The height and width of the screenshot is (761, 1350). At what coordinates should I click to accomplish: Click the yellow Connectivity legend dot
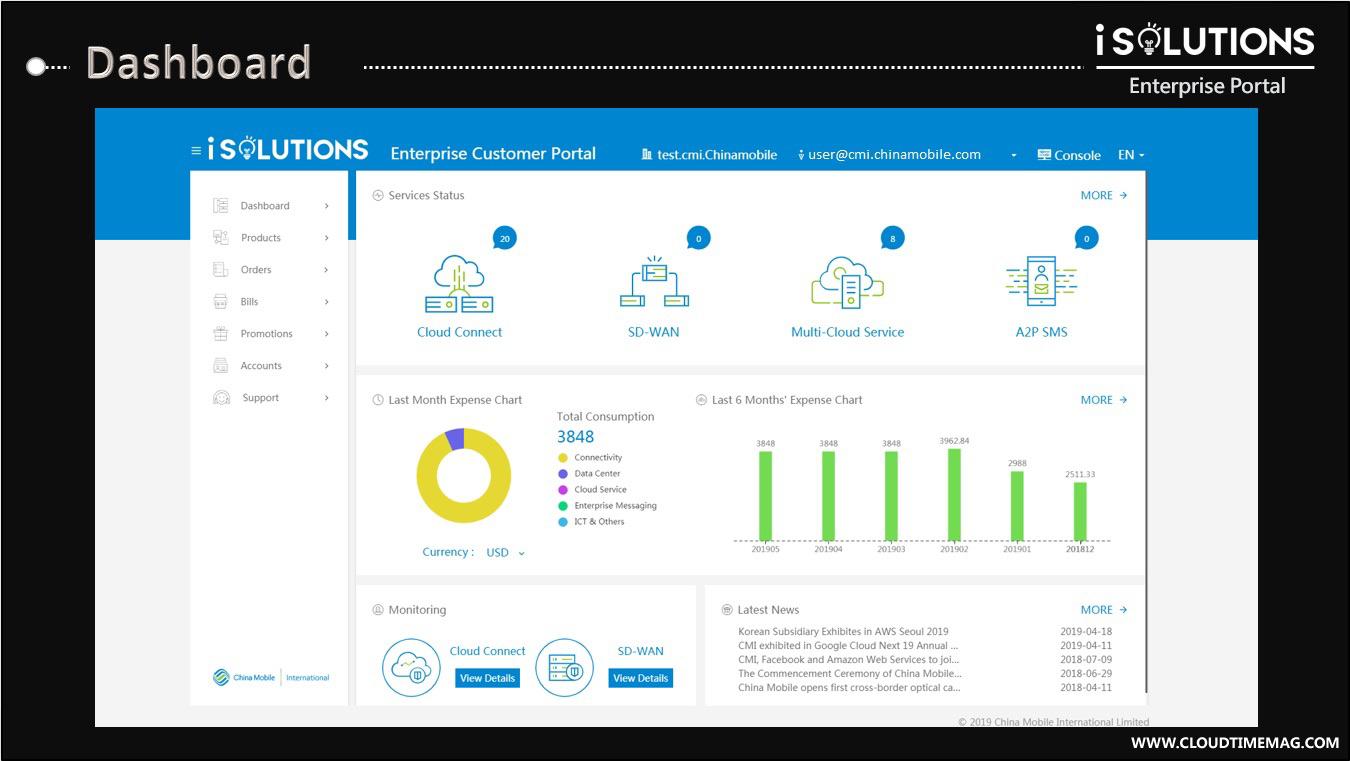pos(563,458)
